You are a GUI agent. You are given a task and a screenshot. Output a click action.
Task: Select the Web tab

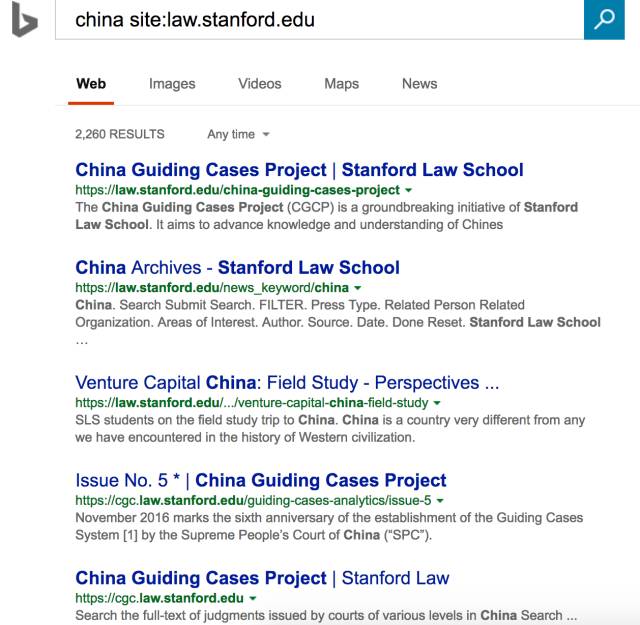point(91,84)
